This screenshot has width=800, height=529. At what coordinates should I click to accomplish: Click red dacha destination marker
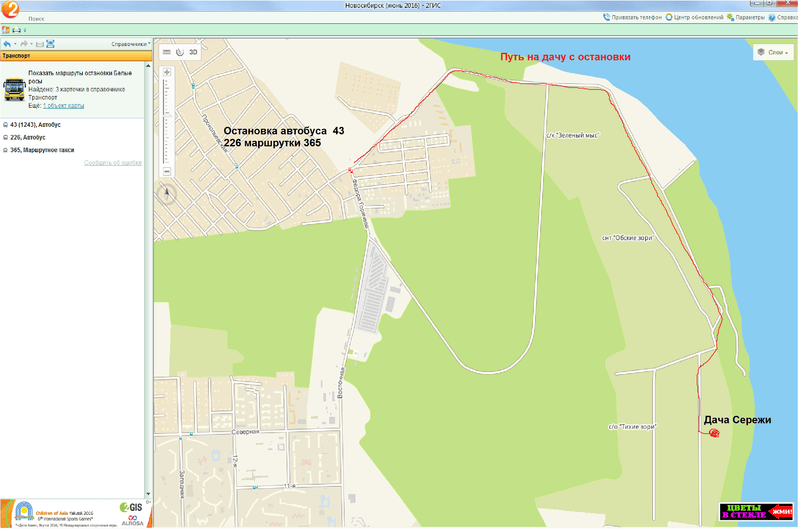click(714, 433)
